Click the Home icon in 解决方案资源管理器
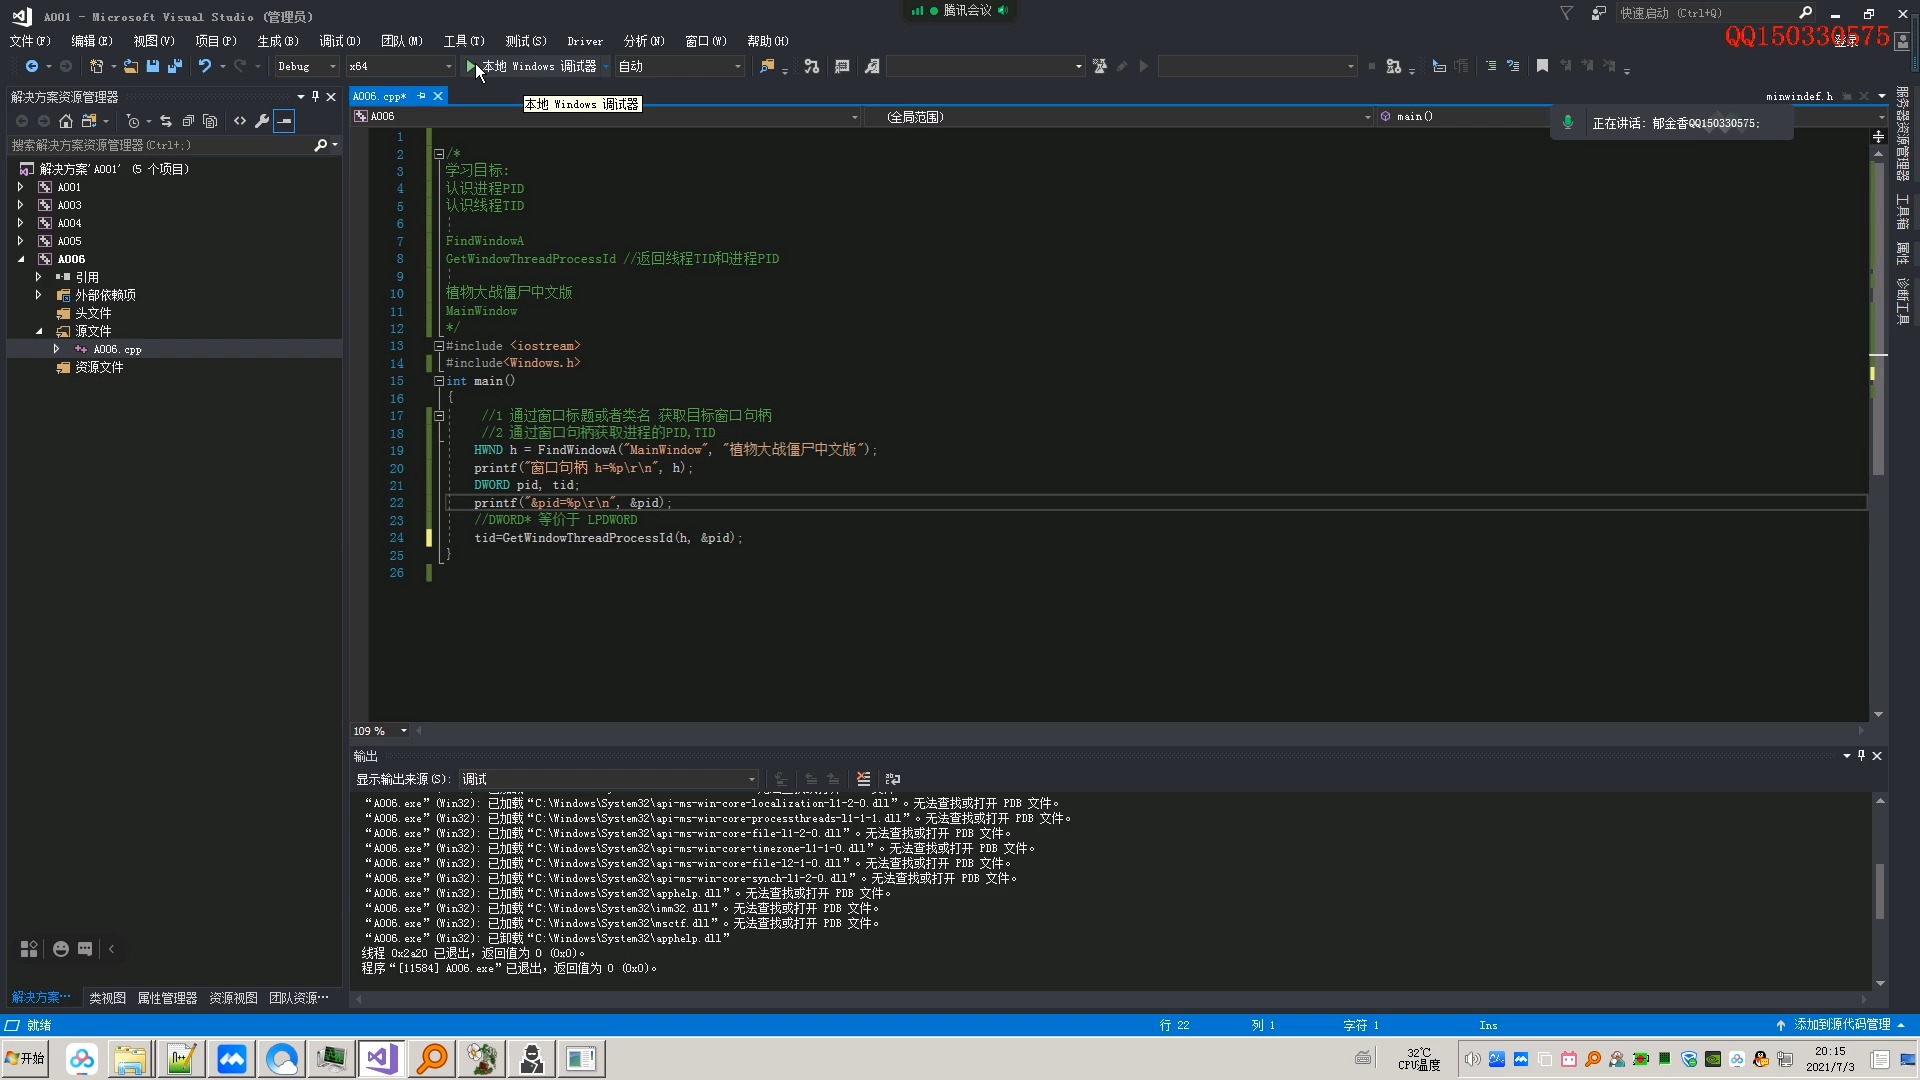 click(66, 121)
